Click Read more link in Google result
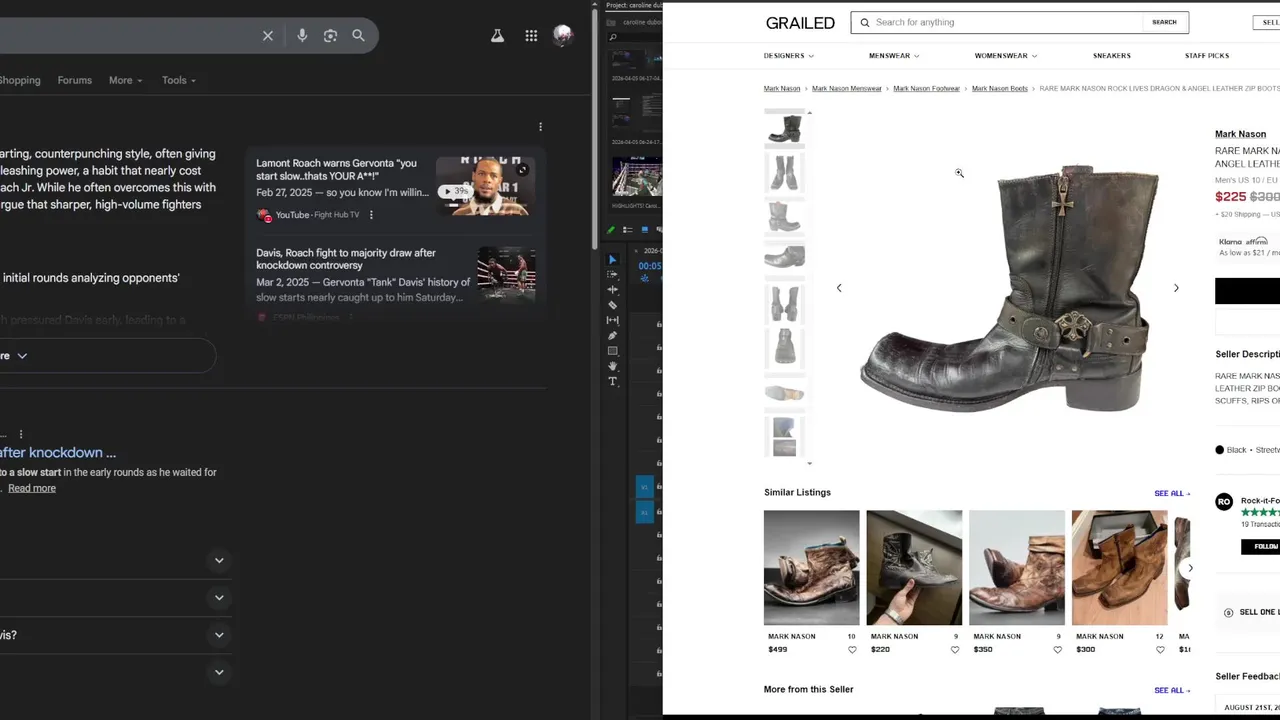The width and height of the screenshot is (1280, 720). [32, 488]
